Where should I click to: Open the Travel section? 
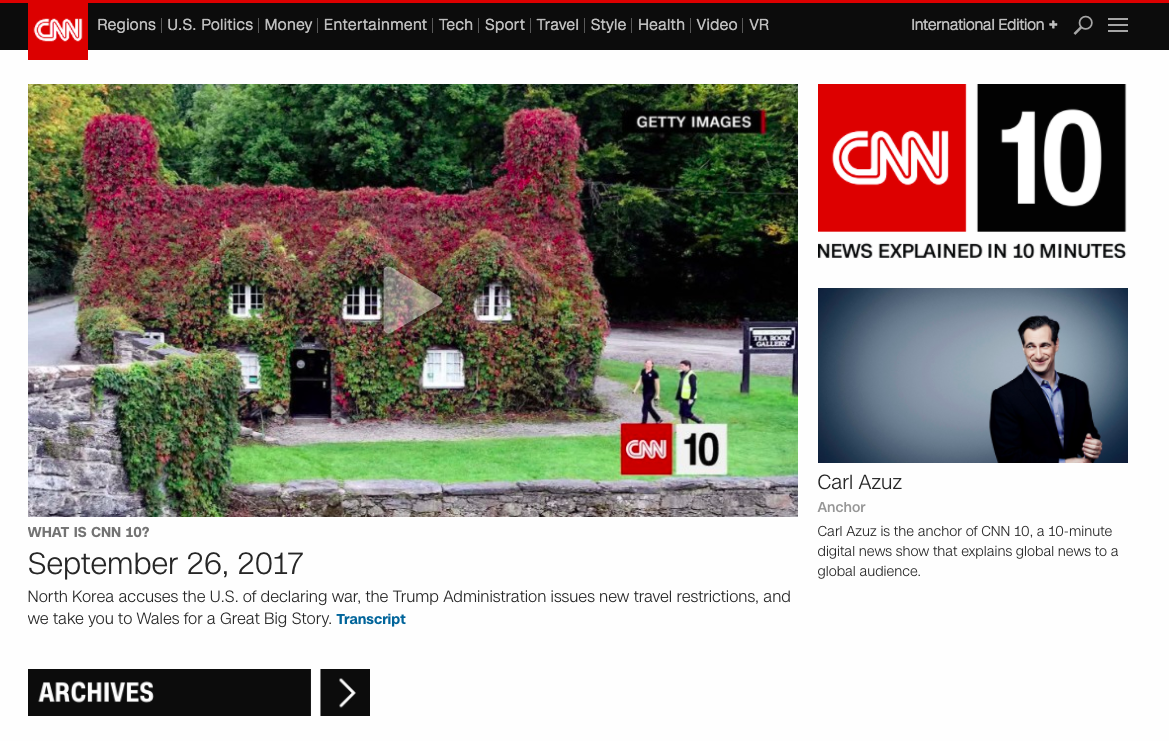click(558, 25)
